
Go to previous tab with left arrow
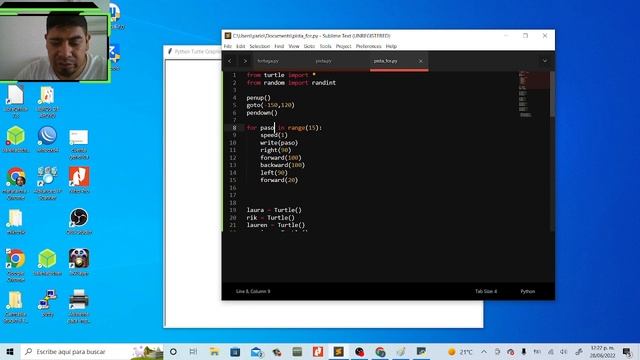(x=230, y=61)
